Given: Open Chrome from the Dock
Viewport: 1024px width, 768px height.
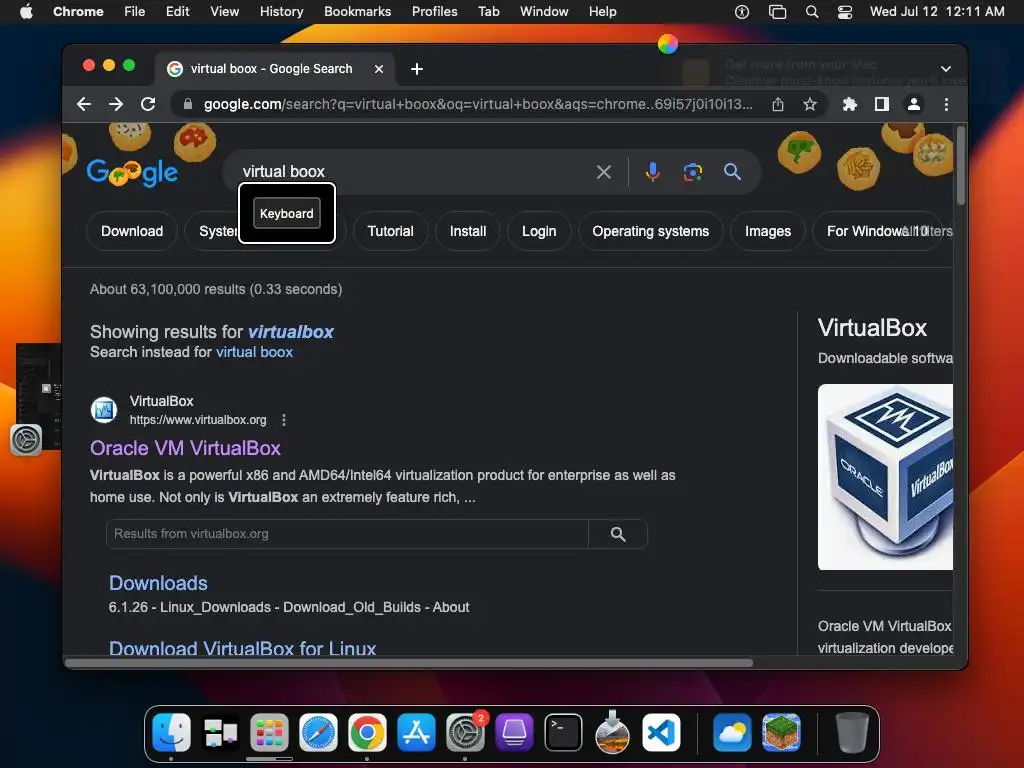Looking at the screenshot, I should (x=367, y=732).
